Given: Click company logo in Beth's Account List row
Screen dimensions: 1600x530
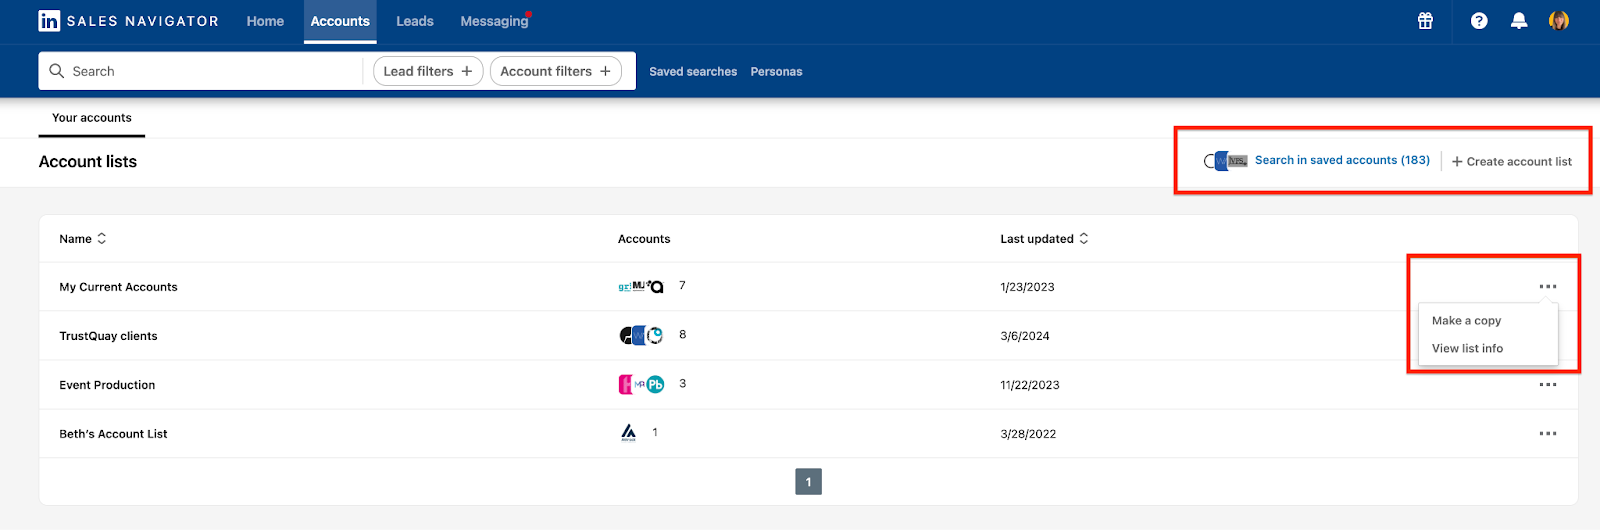Looking at the screenshot, I should [x=628, y=433].
